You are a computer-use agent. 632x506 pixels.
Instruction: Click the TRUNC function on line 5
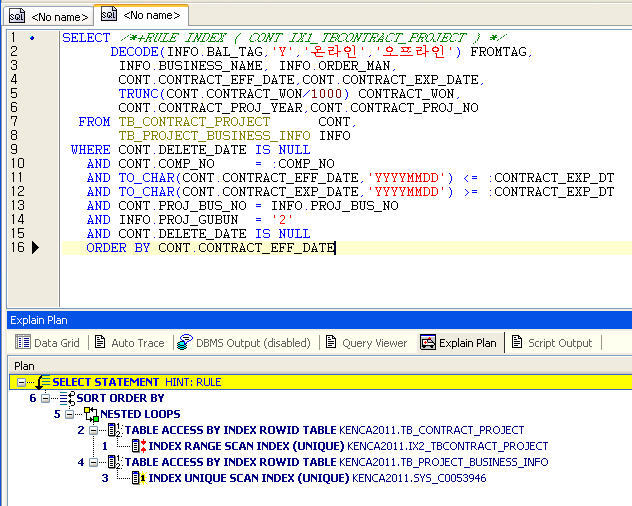pyautogui.click(x=138, y=94)
